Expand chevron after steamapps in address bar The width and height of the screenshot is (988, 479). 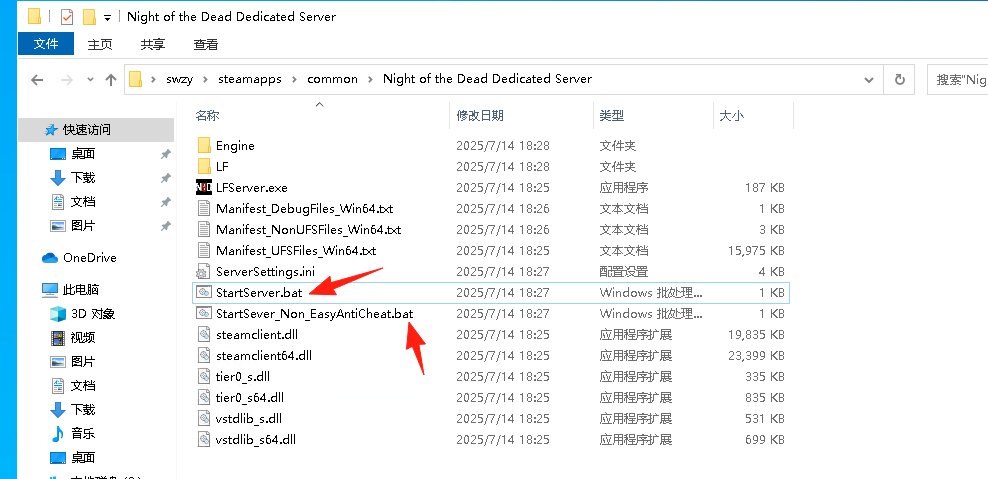[294, 79]
